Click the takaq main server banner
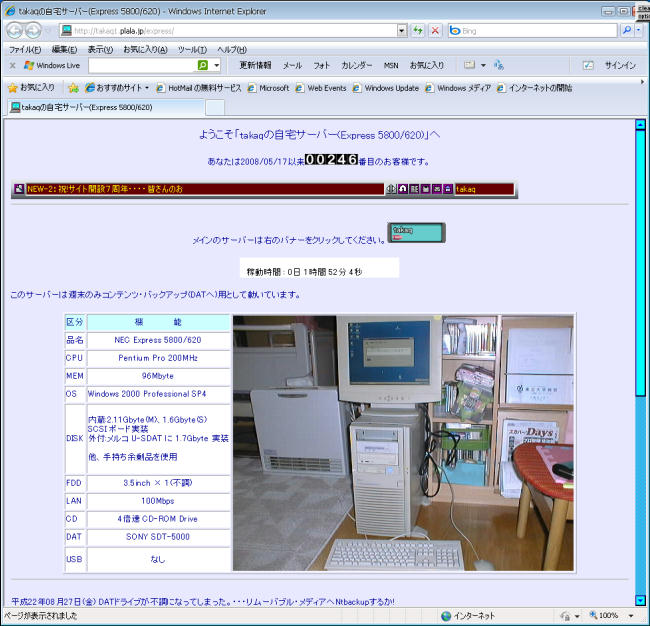Screen dimensions: 650x626 [417, 233]
